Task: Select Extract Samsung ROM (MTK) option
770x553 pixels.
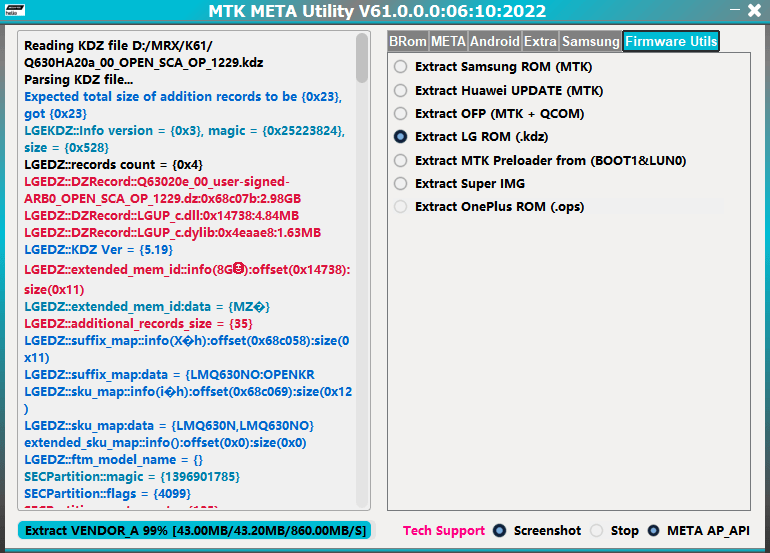Action: (x=494, y=66)
